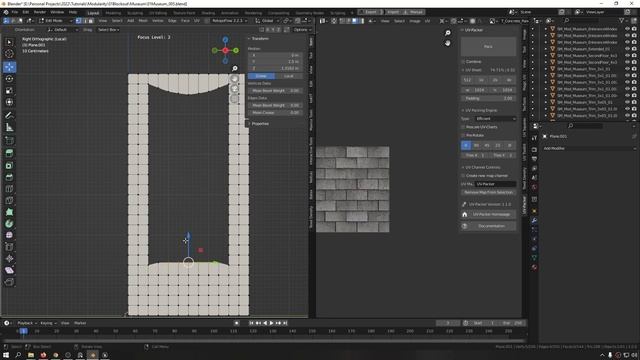This screenshot has width=640, height=360.
Task: Open the Select Box drag dropdown
Action: (x=109, y=30)
